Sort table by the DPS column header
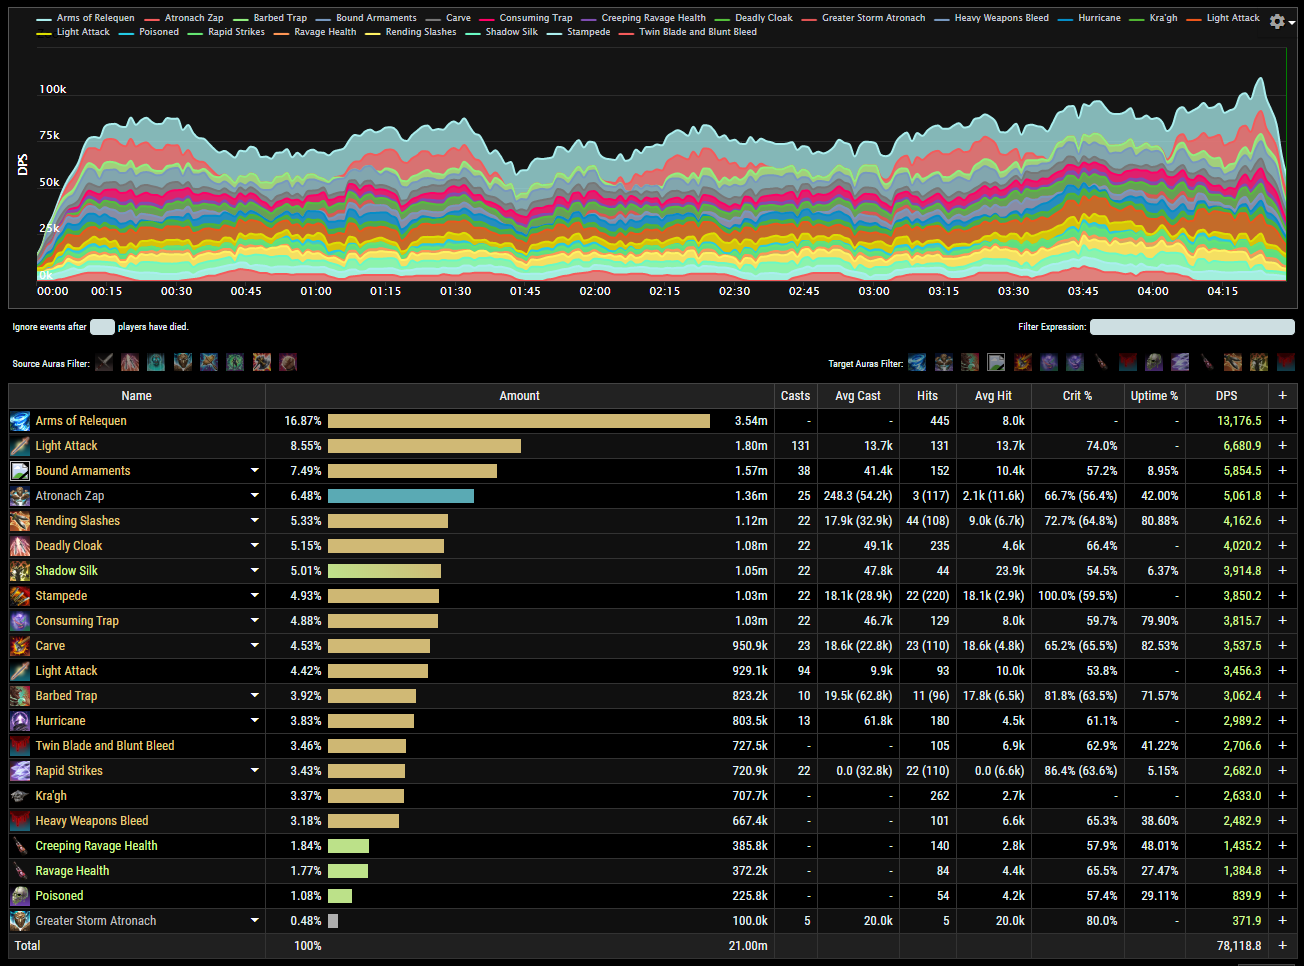Viewport: 1304px width, 966px height. point(1227,396)
